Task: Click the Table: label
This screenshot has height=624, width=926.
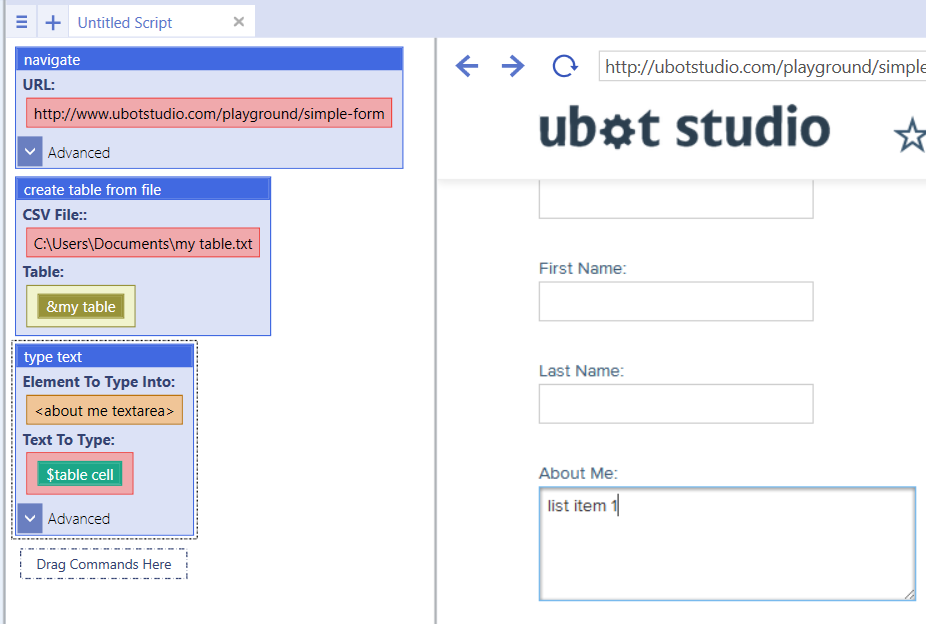Action: point(43,272)
